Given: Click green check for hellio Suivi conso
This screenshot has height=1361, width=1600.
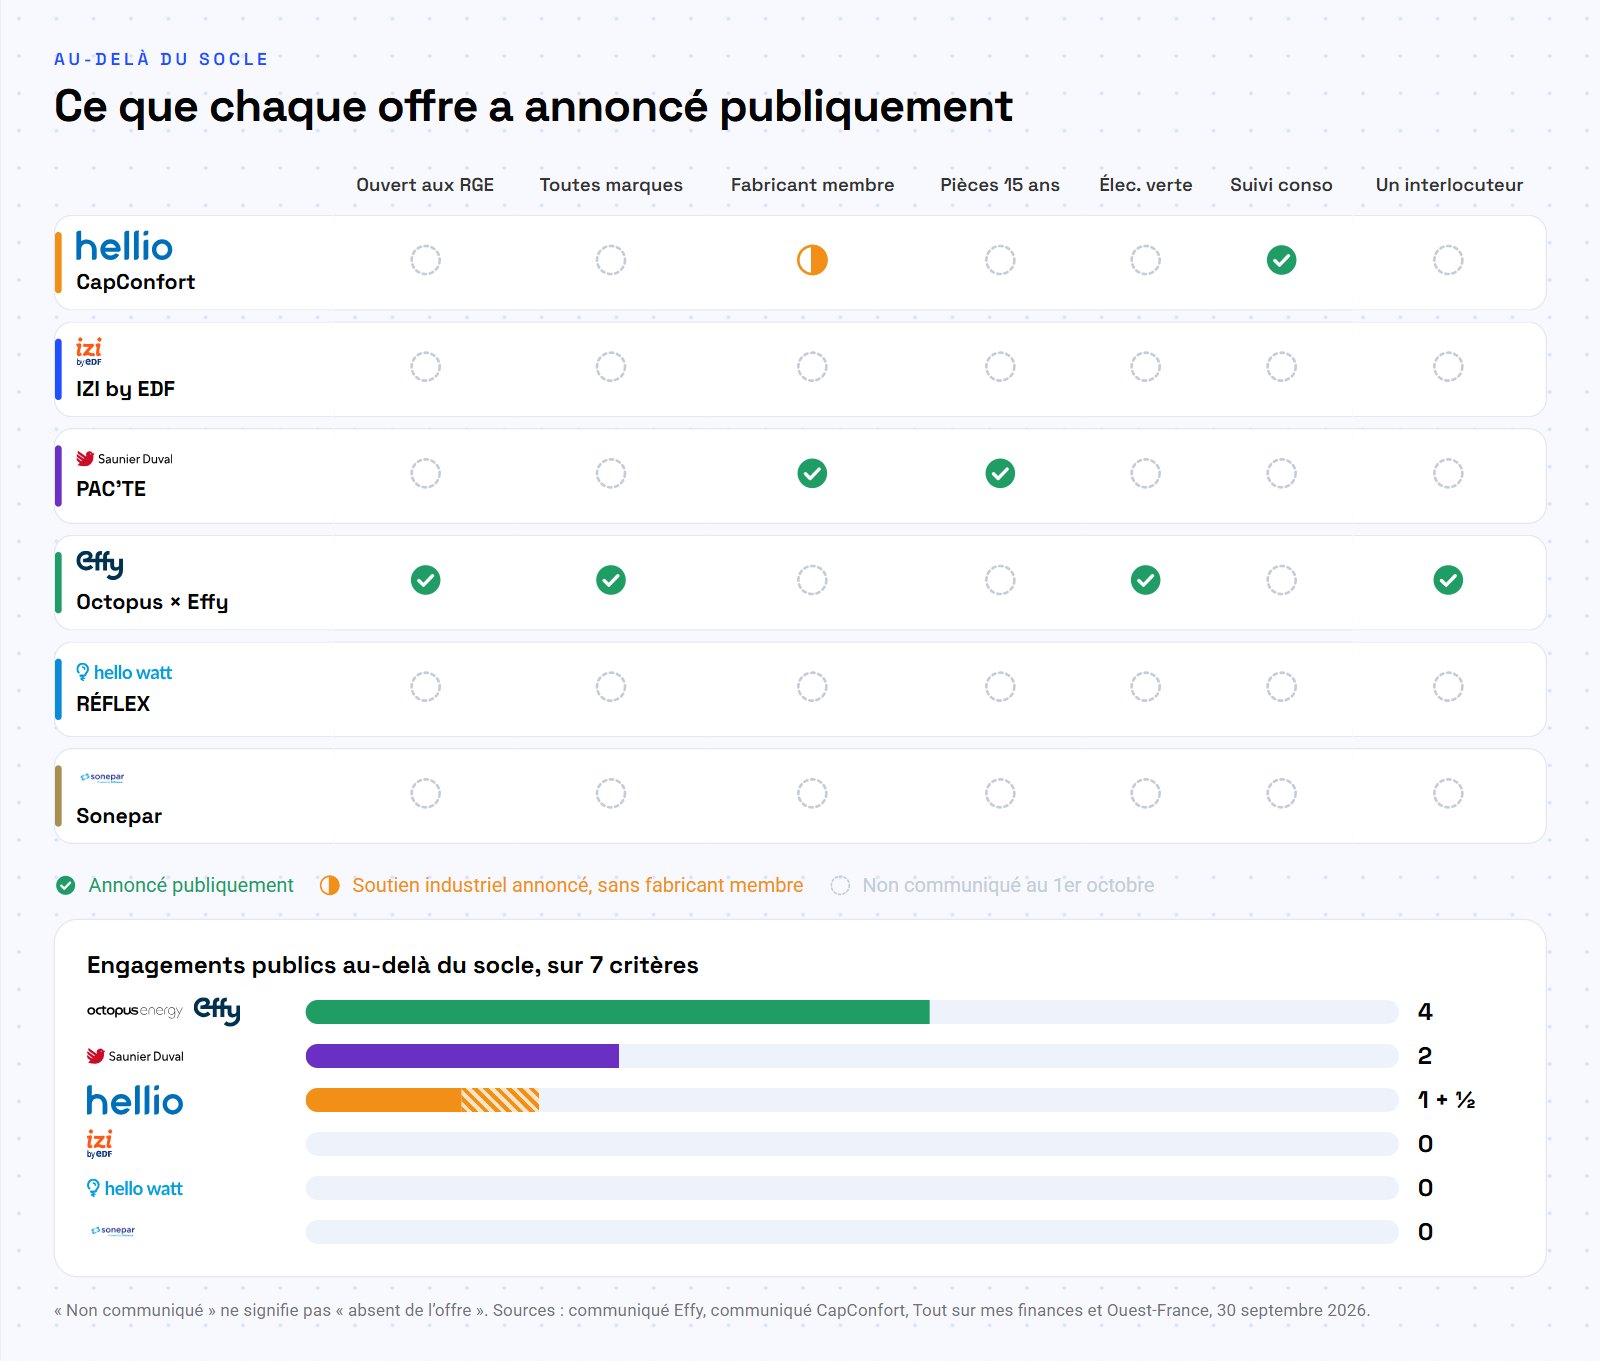Looking at the screenshot, I should pyautogui.click(x=1281, y=260).
